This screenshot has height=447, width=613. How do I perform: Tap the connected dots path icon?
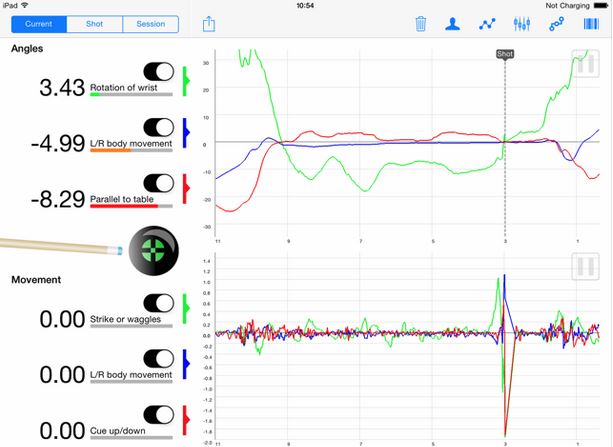(556, 24)
